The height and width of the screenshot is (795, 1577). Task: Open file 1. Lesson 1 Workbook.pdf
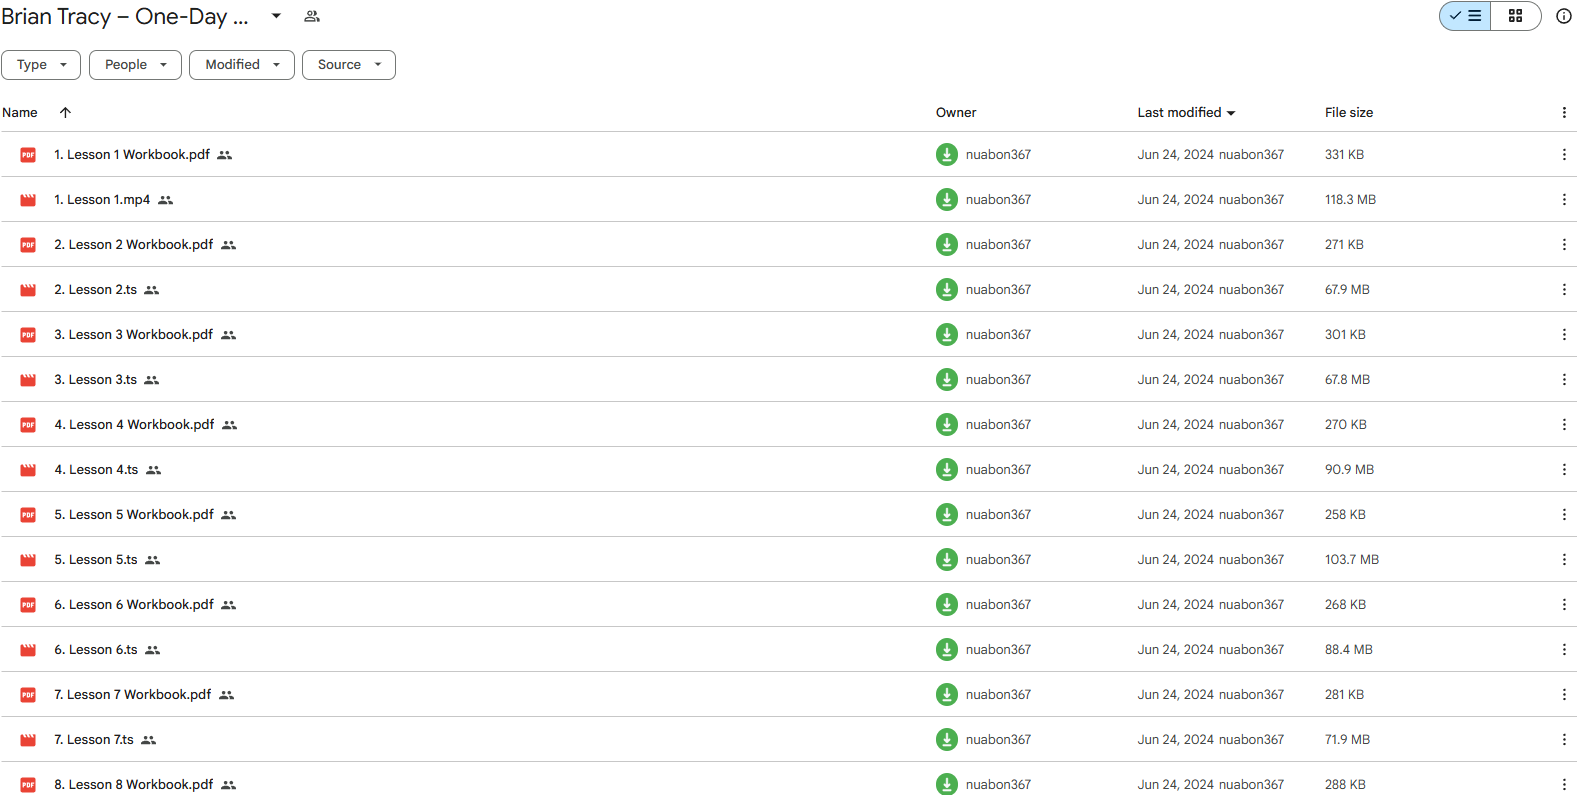click(132, 155)
